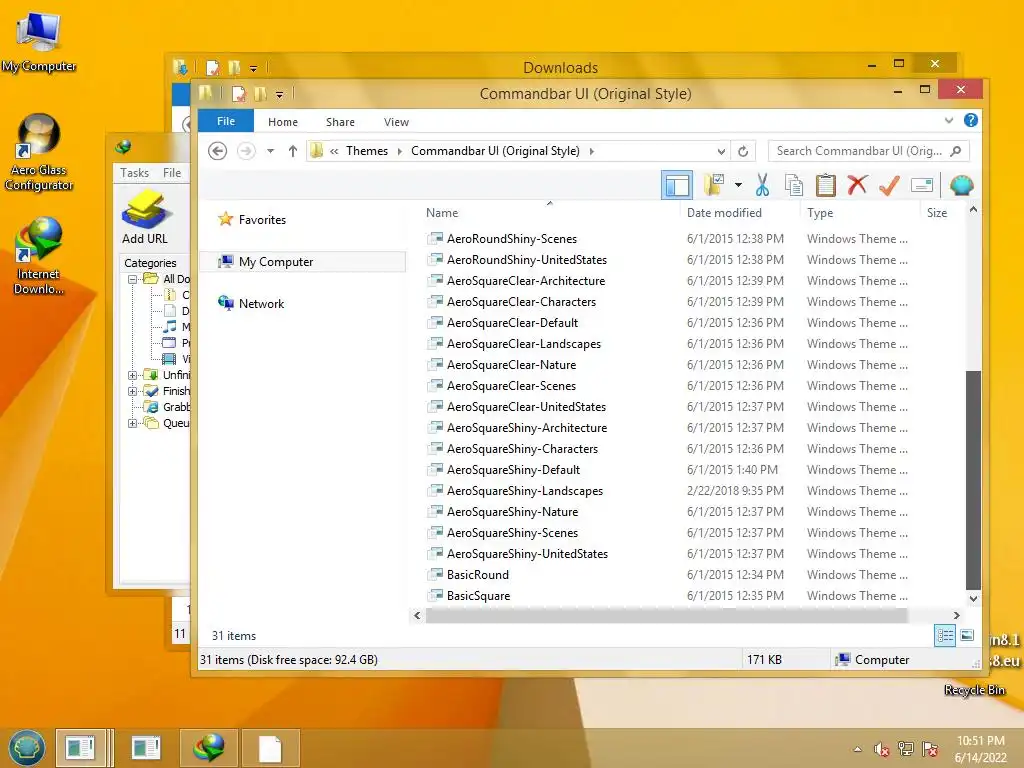1024x768 pixels.
Task: Click Themes in the address breadcrumb
Action: click(366, 151)
